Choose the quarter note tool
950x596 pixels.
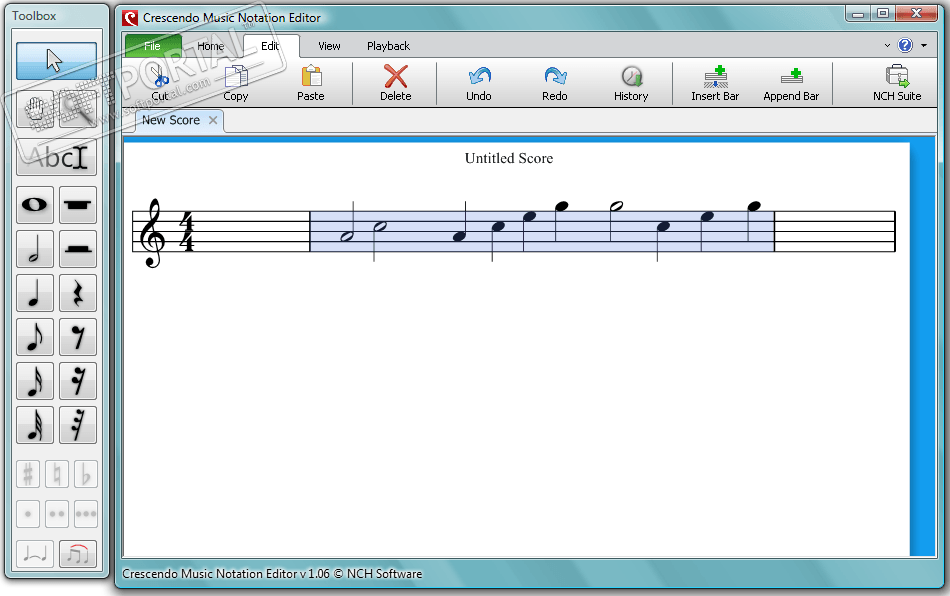tap(35, 293)
